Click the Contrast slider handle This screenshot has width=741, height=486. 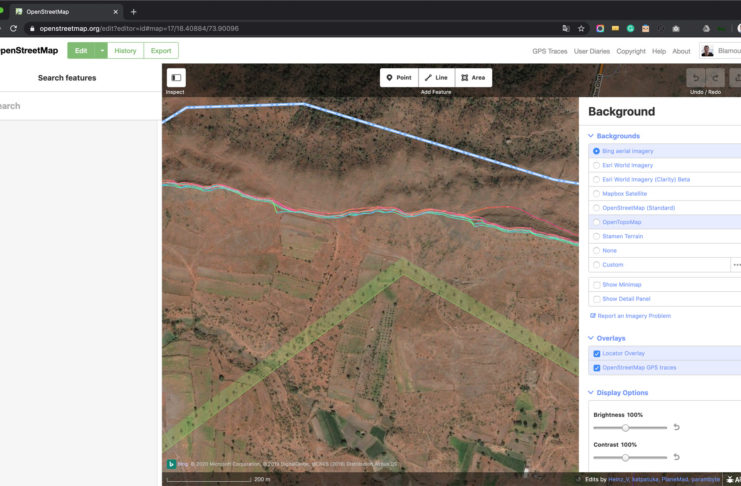626,457
